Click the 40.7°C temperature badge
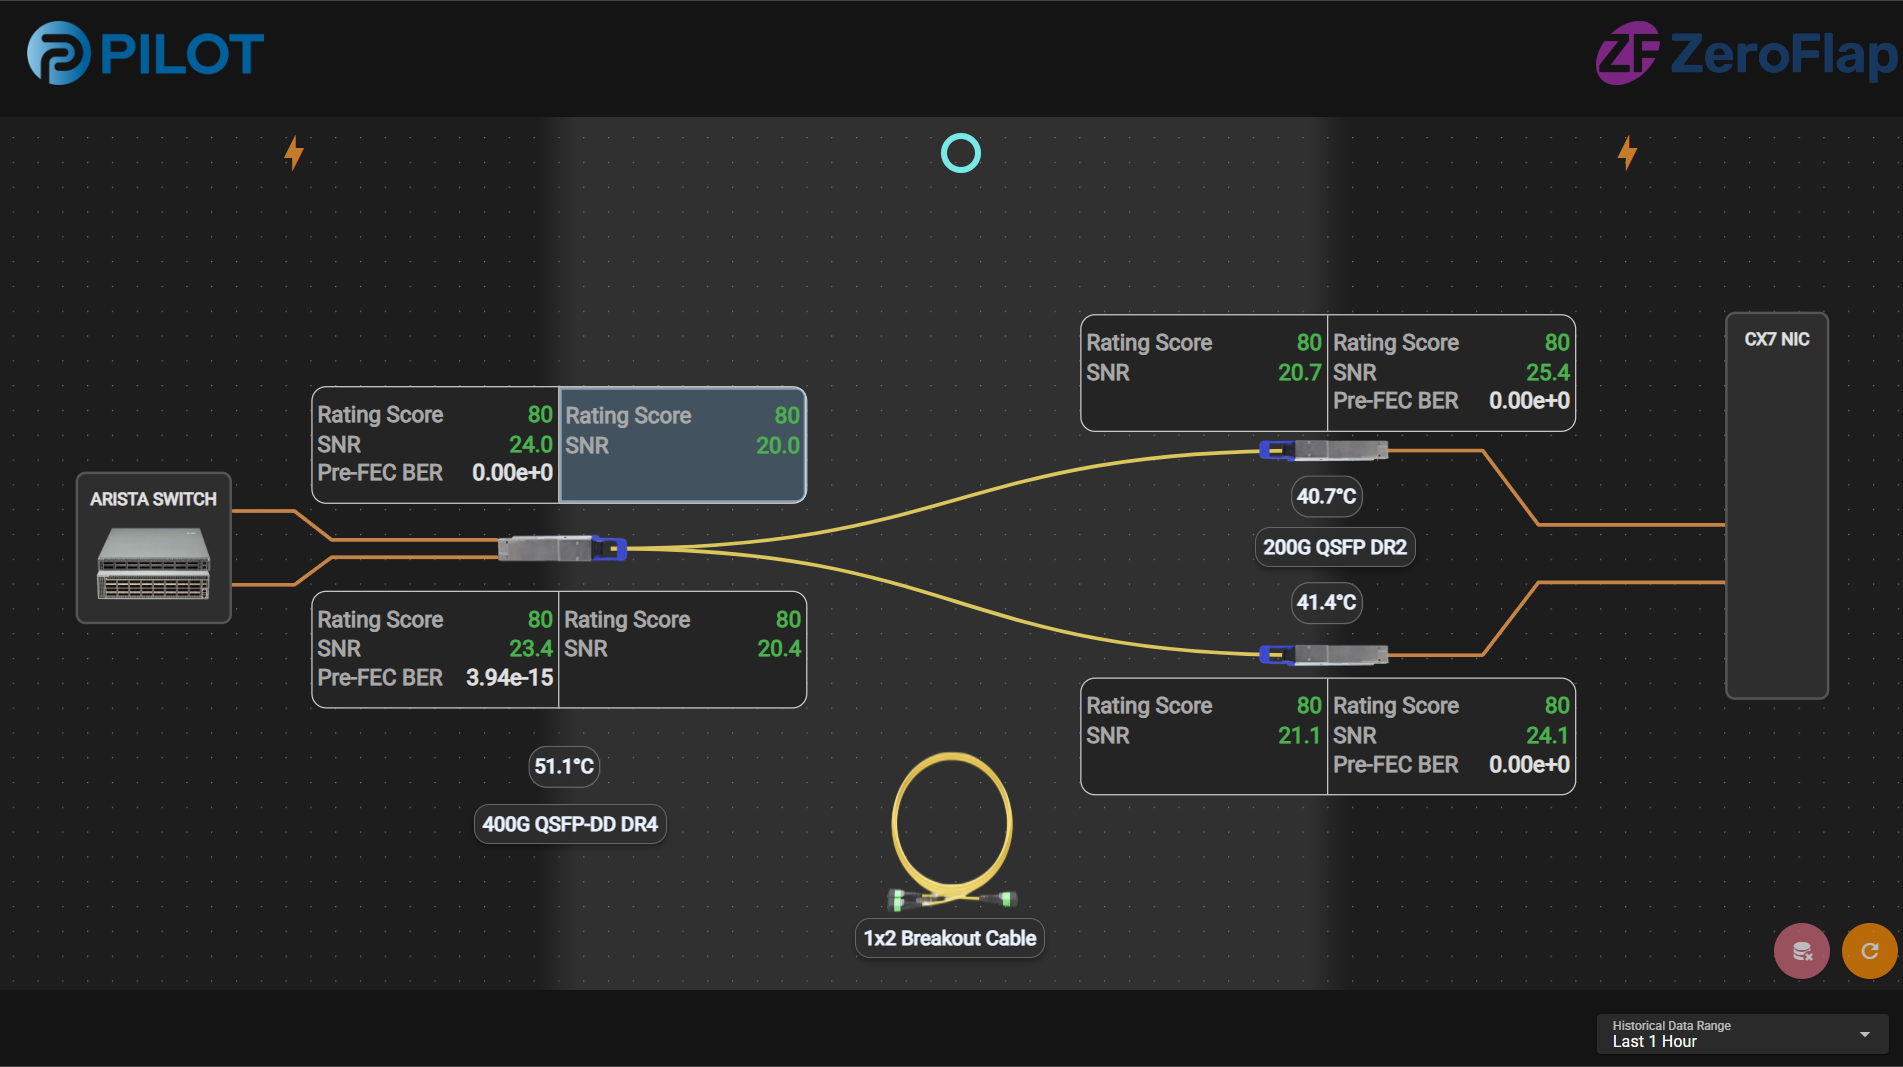Screen dimensions: 1903x1067 pyautogui.click(x=1326, y=496)
